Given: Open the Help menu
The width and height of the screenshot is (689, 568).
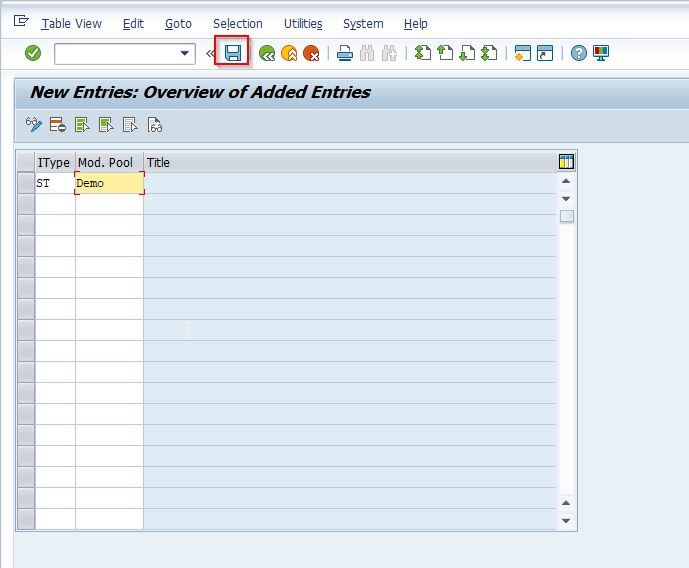Looking at the screenshot, I should (415, 23).
